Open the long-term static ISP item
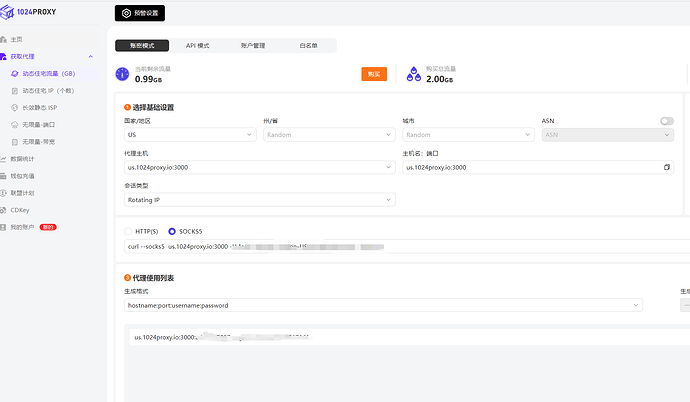690x402 pixels. 40,107
